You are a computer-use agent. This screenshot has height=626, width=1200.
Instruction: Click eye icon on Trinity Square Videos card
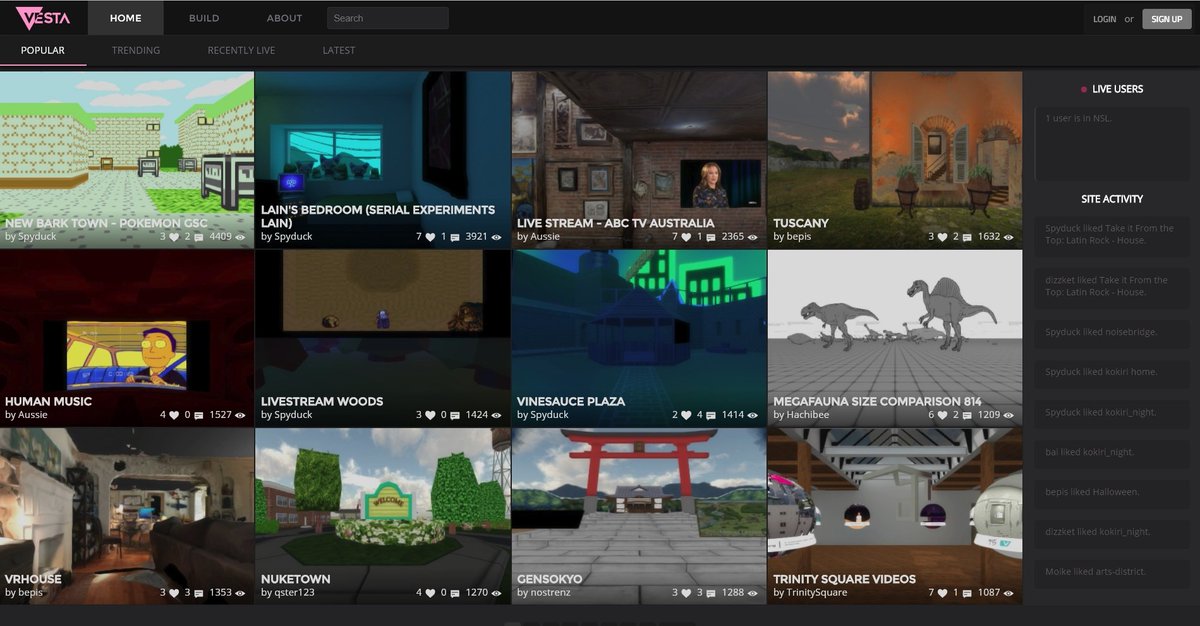click(1009, 593)
